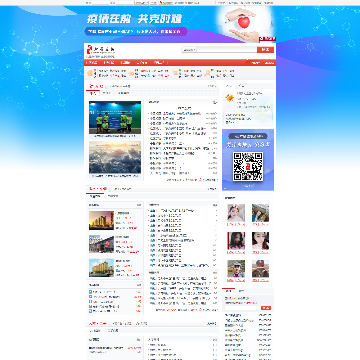The height and width of the screenshot is (360, 360).
Task: Open the clouds sunset photo thumbnail
Action: 115,157
